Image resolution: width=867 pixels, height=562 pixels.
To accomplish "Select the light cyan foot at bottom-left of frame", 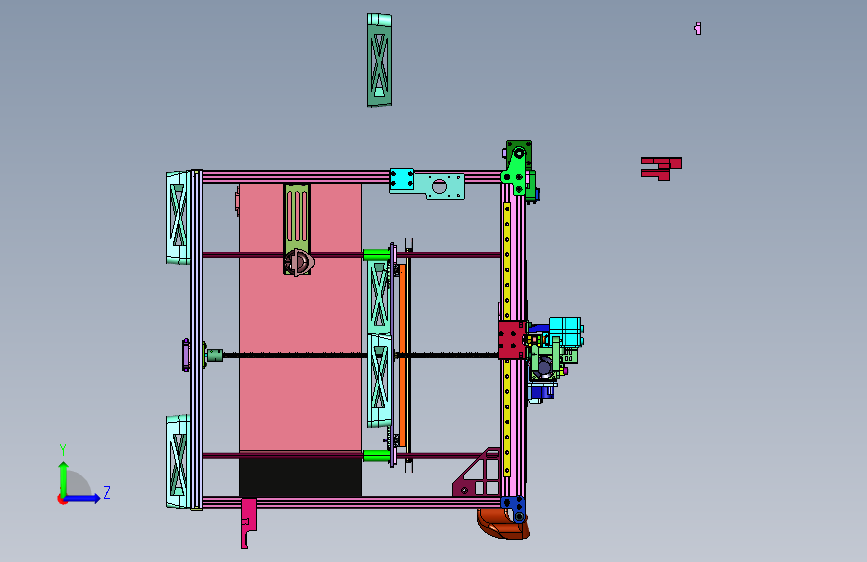I will click(x=178, y=461).
